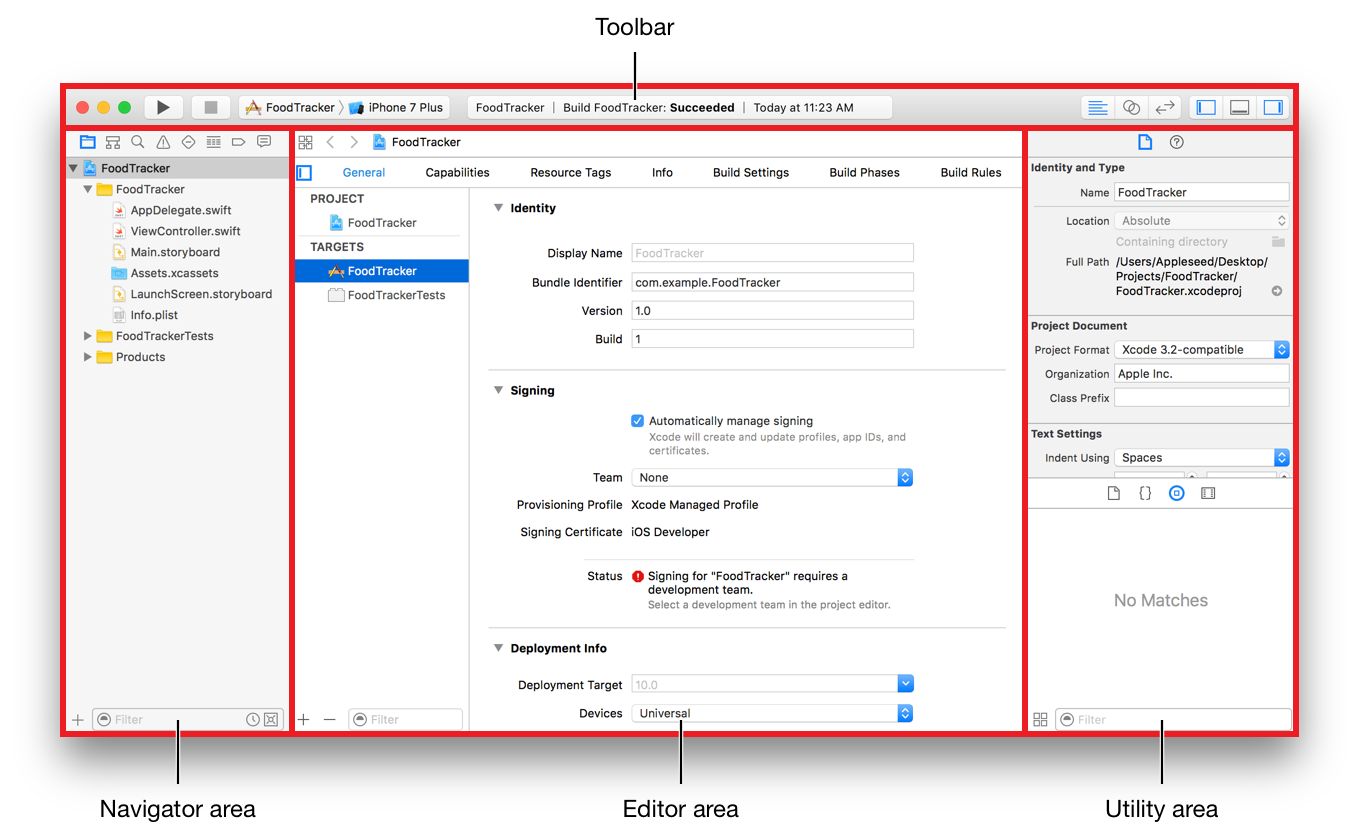Collapse the Signing section
1360x836 pixels.
coord(499,390)
